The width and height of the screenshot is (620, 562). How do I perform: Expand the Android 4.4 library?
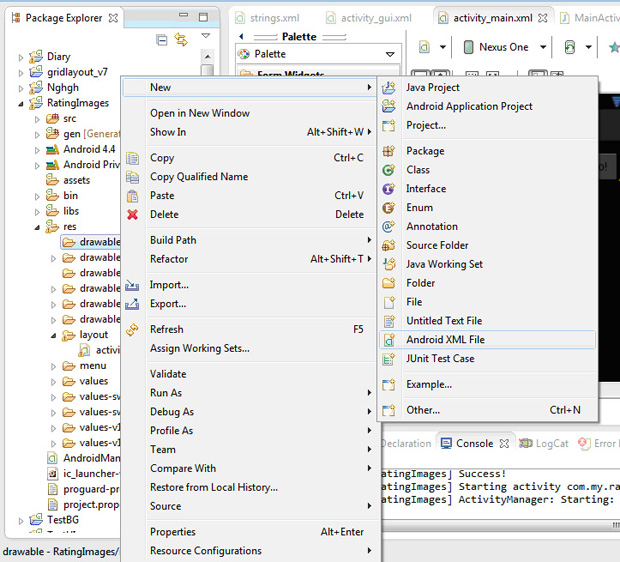[x=37, y=150]
